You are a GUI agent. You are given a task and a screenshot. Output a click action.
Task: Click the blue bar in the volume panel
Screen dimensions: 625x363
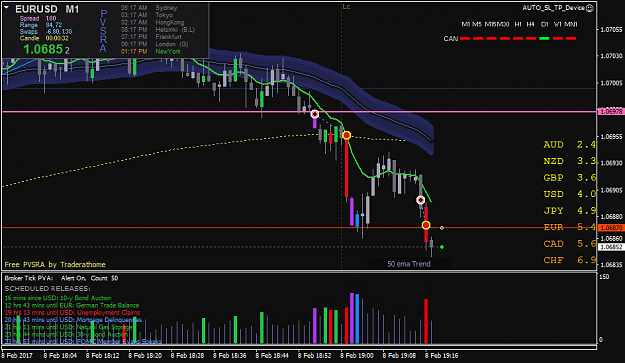[357, 319]
